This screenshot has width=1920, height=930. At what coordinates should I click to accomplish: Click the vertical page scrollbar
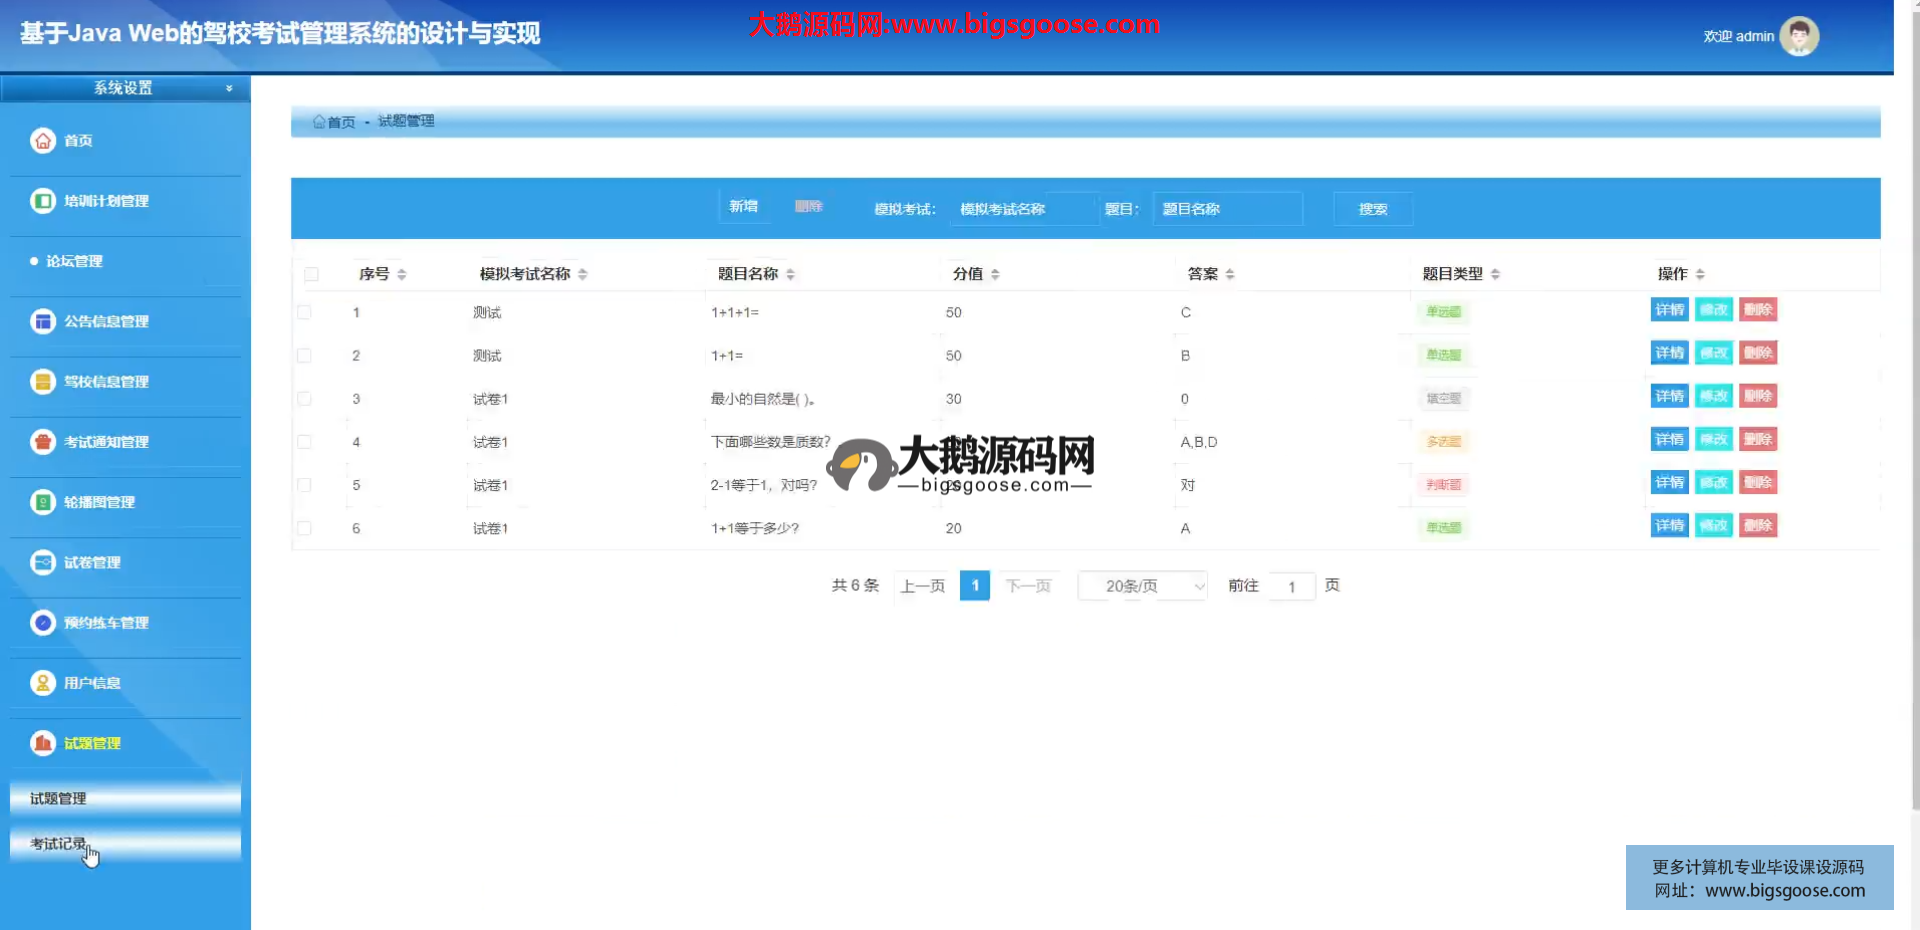pyautogui.click(x=1914, y=400)
